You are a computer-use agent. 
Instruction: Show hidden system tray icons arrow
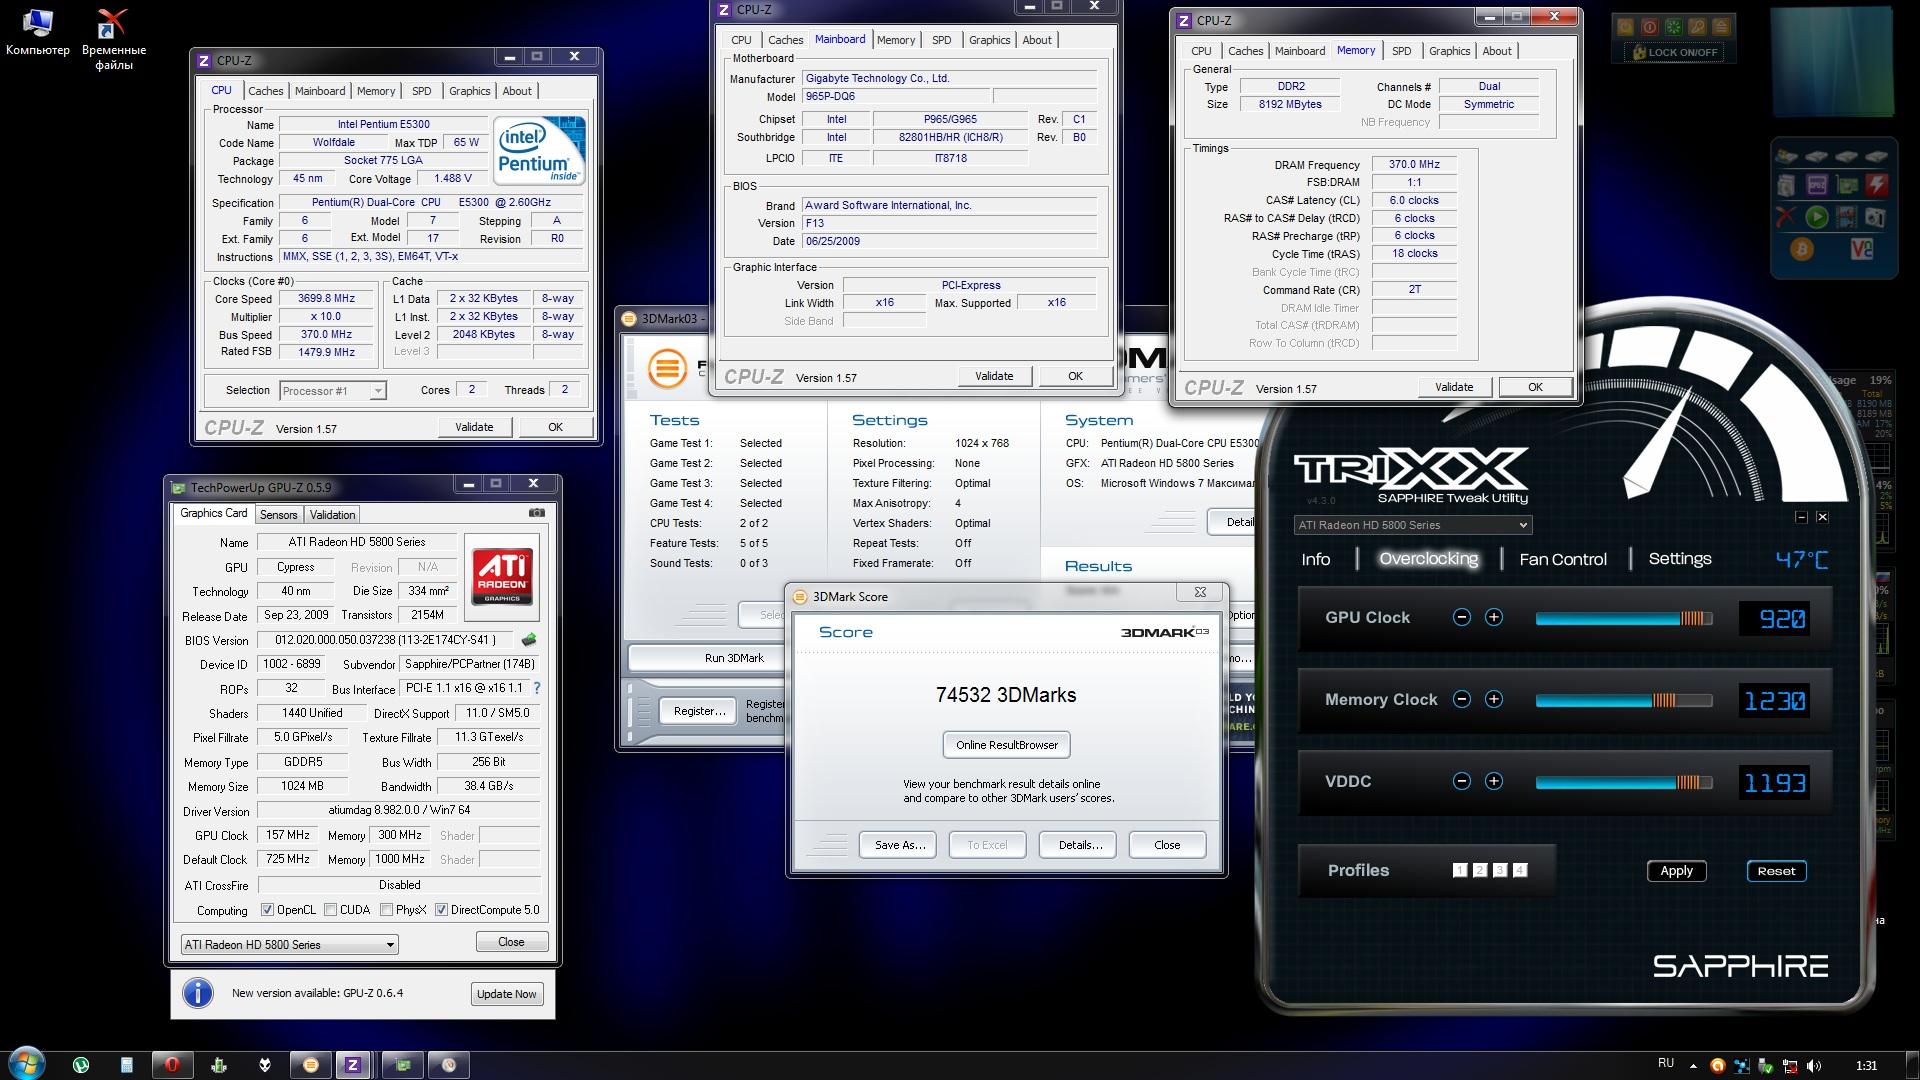coord(1693,1066)
